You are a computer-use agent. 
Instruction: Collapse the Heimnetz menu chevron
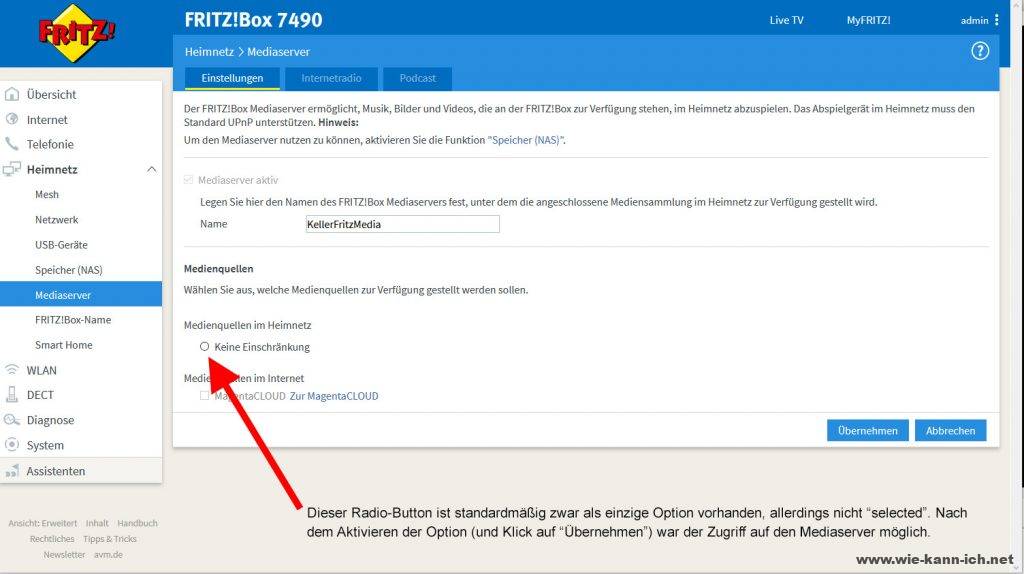151,170
